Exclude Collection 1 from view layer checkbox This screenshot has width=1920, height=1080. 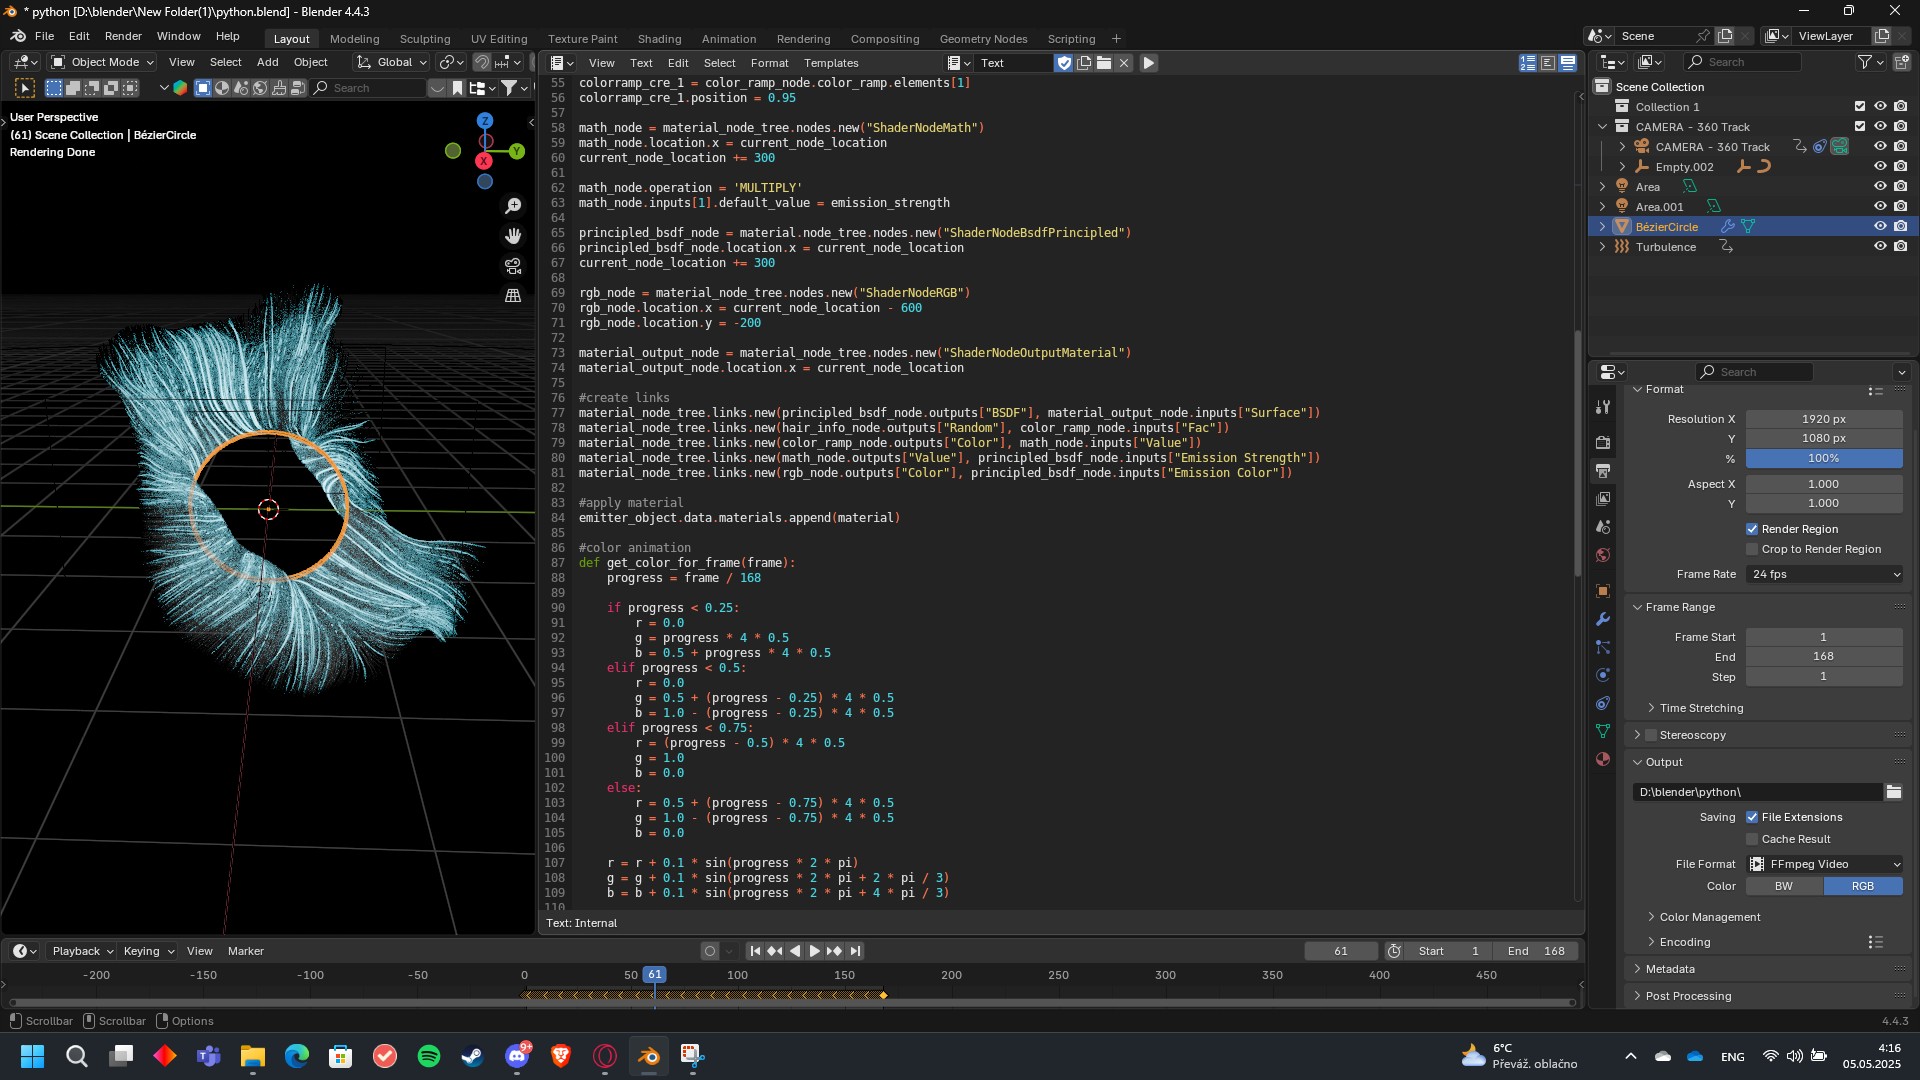1860,107
